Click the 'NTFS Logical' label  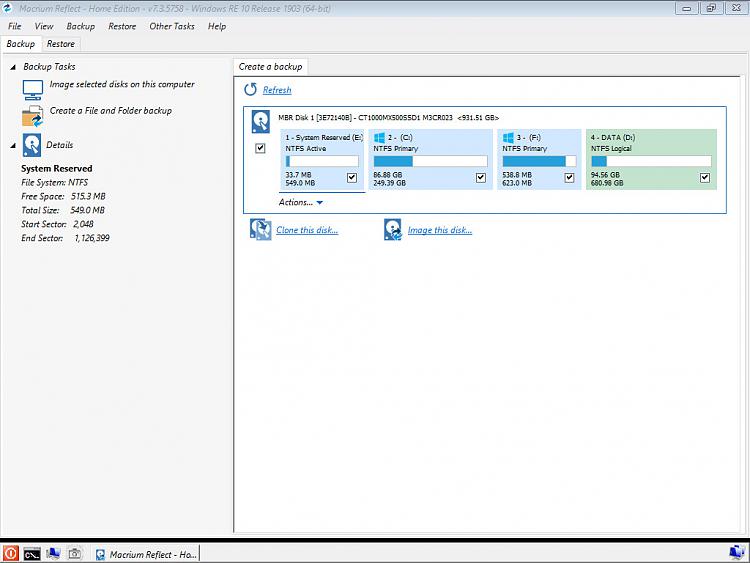tap(611, 149)
